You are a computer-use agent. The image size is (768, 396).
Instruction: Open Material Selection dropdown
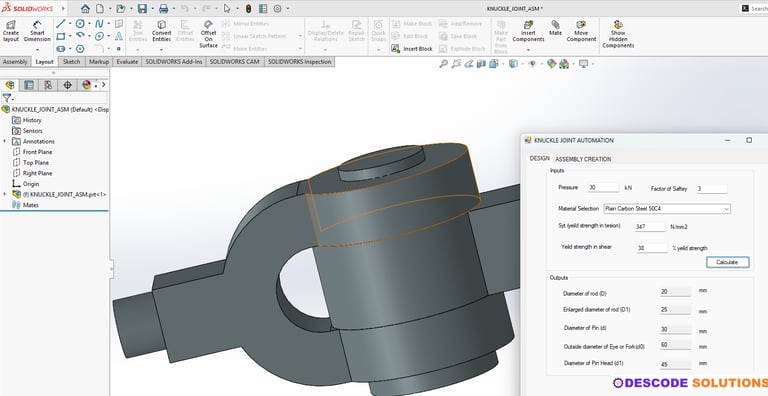point(667,209)
